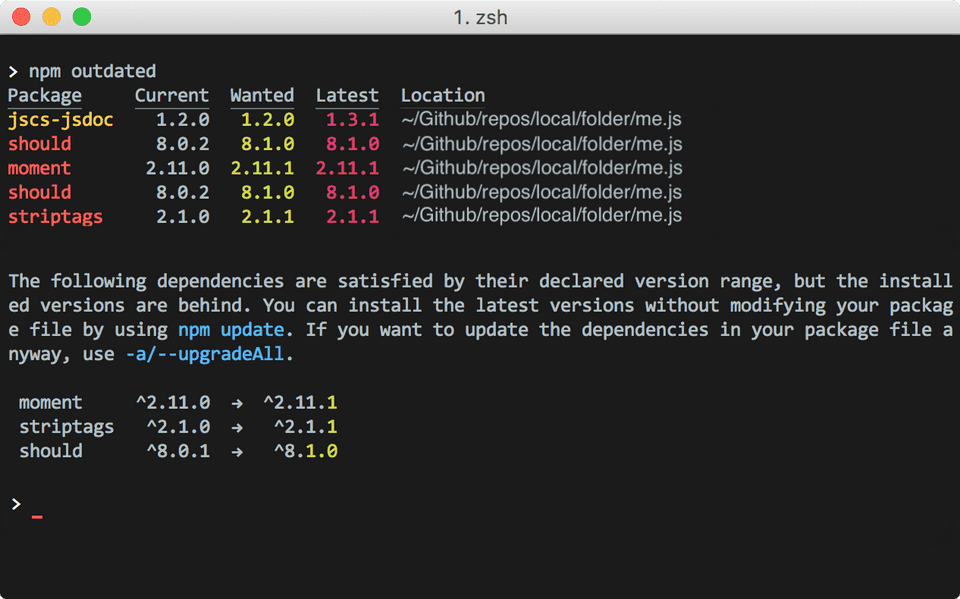Click the file path in jscs-jsdoc row
The width and height of the screenshot is (960, 599).
(541, 120)
